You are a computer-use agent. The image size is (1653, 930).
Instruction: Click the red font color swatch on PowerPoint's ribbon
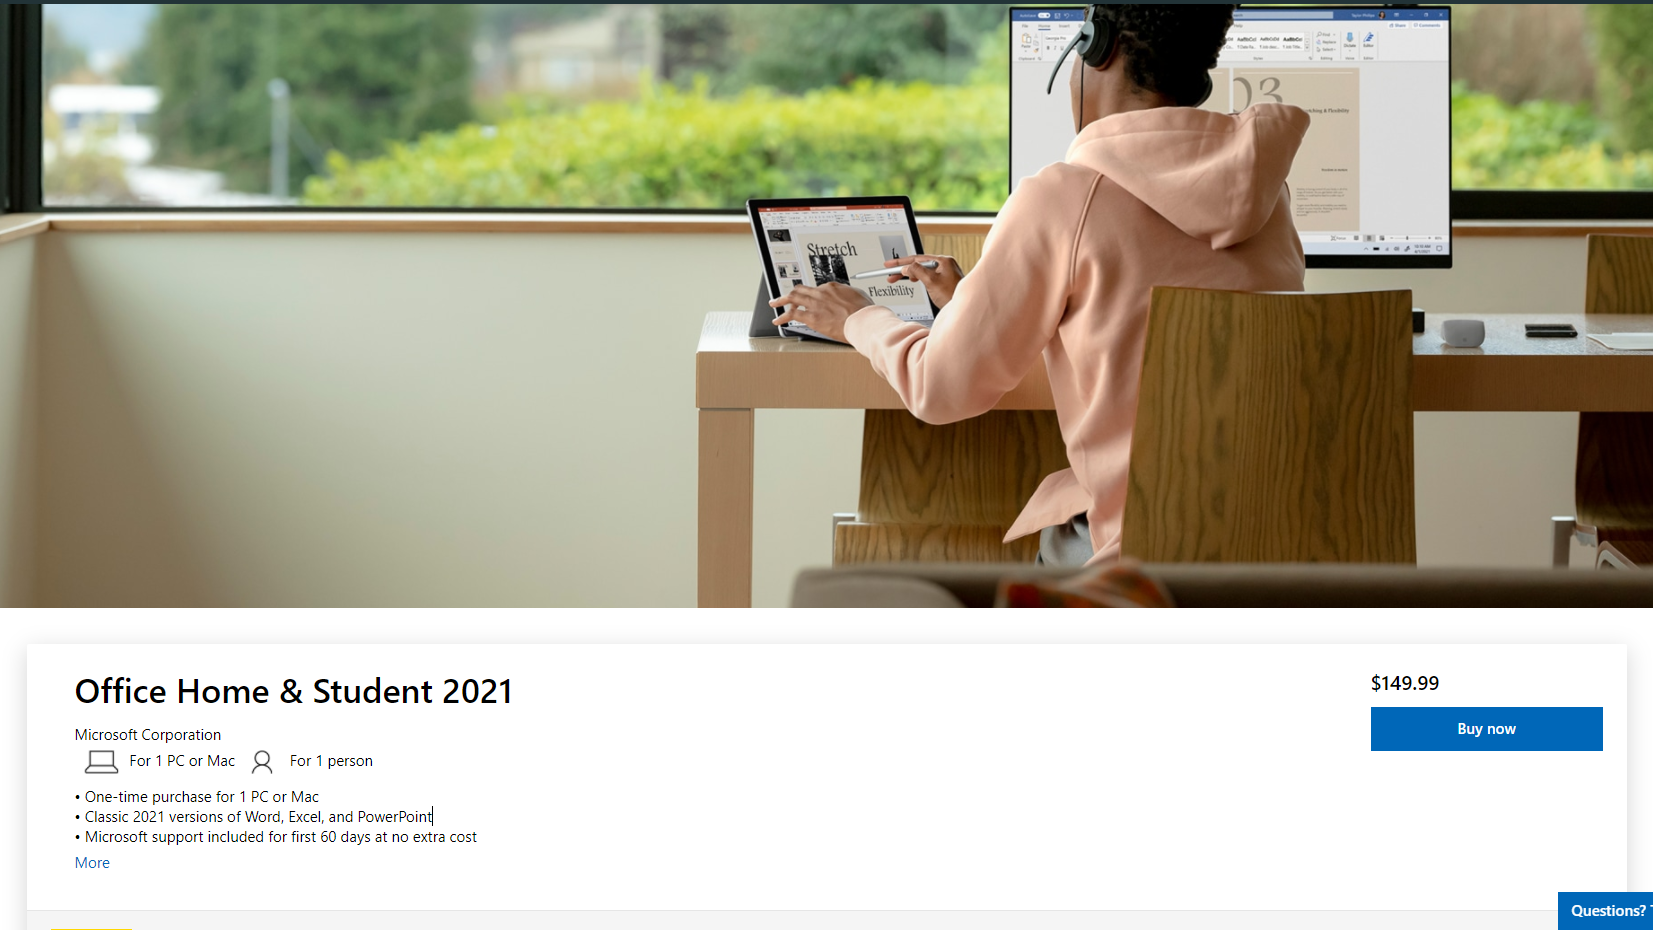(x=816, y=221)
